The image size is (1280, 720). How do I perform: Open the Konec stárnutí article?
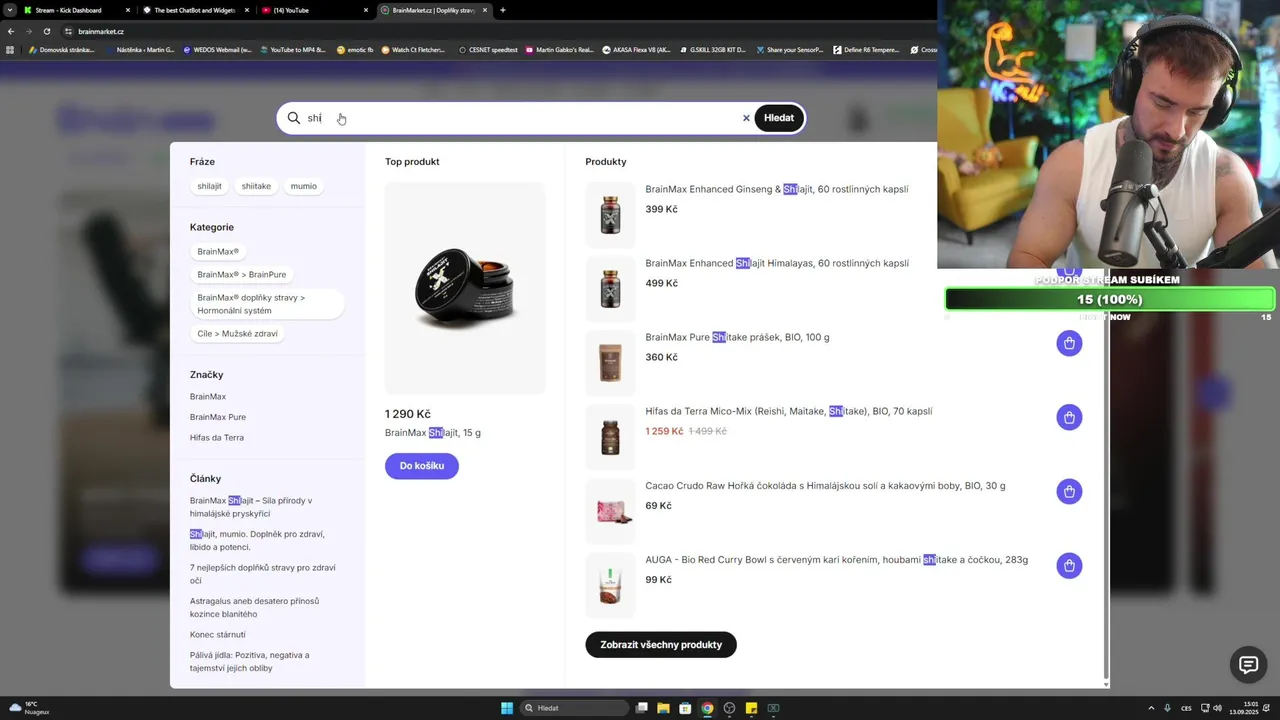pyautogui.click(x=218, y=635)
